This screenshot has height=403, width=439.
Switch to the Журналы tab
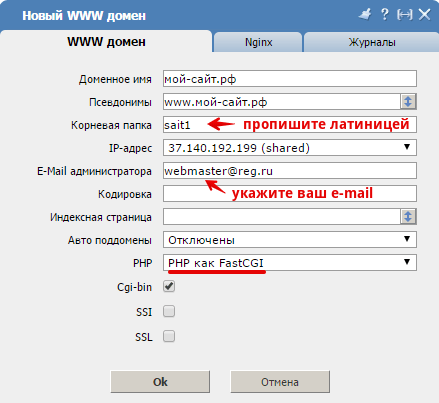372,42
